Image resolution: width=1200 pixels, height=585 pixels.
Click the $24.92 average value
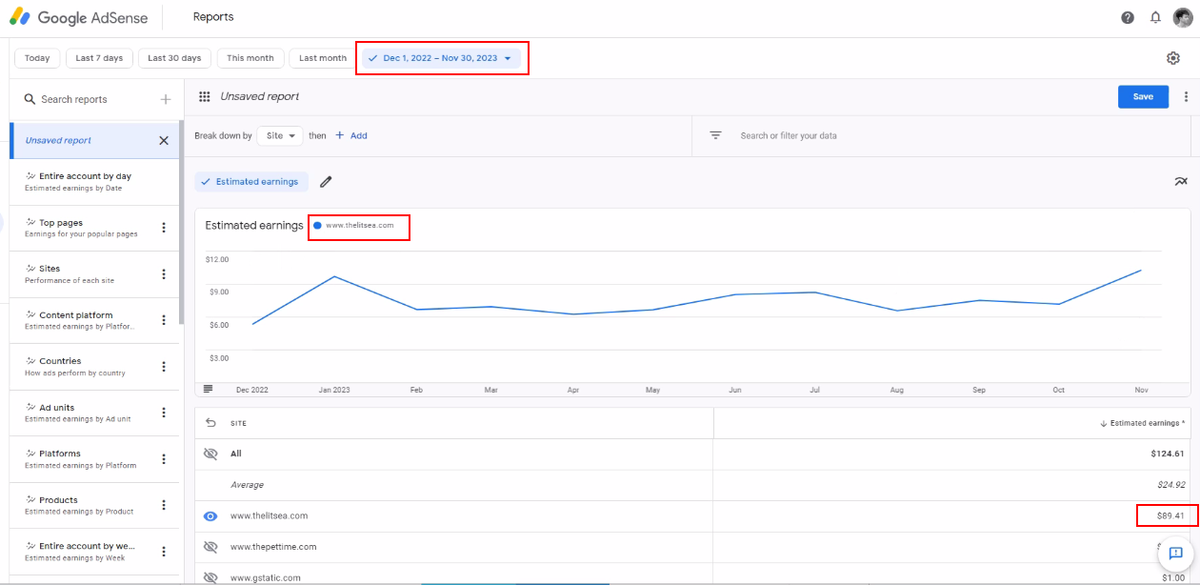pos(1169,485)
